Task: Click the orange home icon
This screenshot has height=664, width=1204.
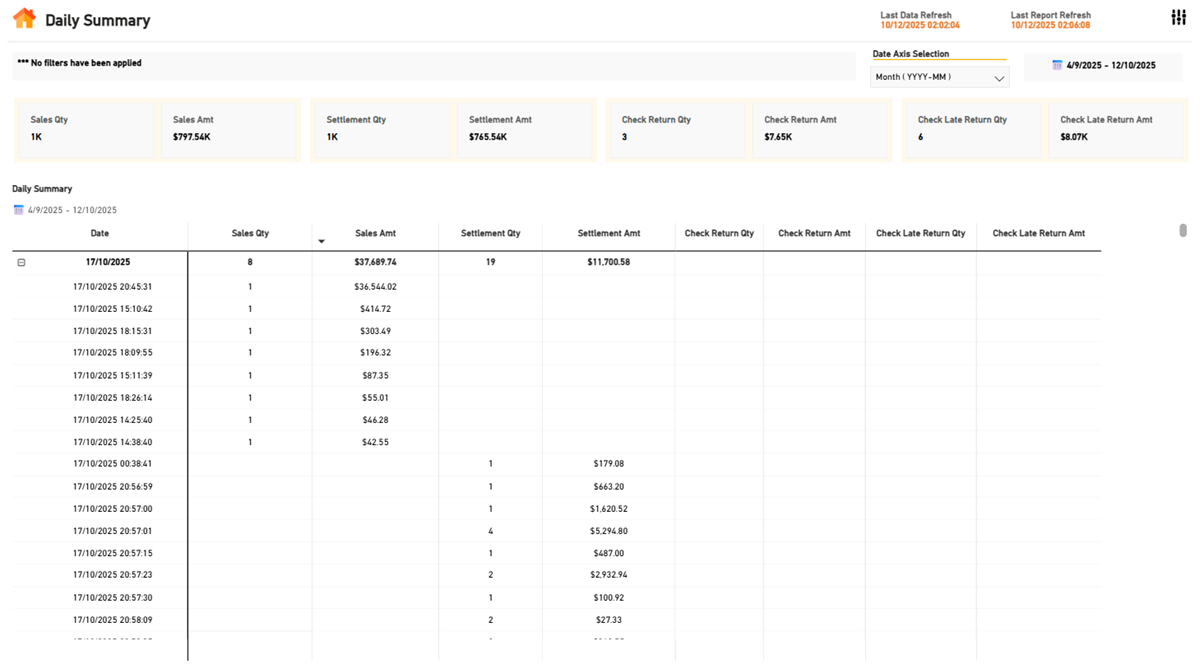Action: pyautogui.click(x=24, y=19)
